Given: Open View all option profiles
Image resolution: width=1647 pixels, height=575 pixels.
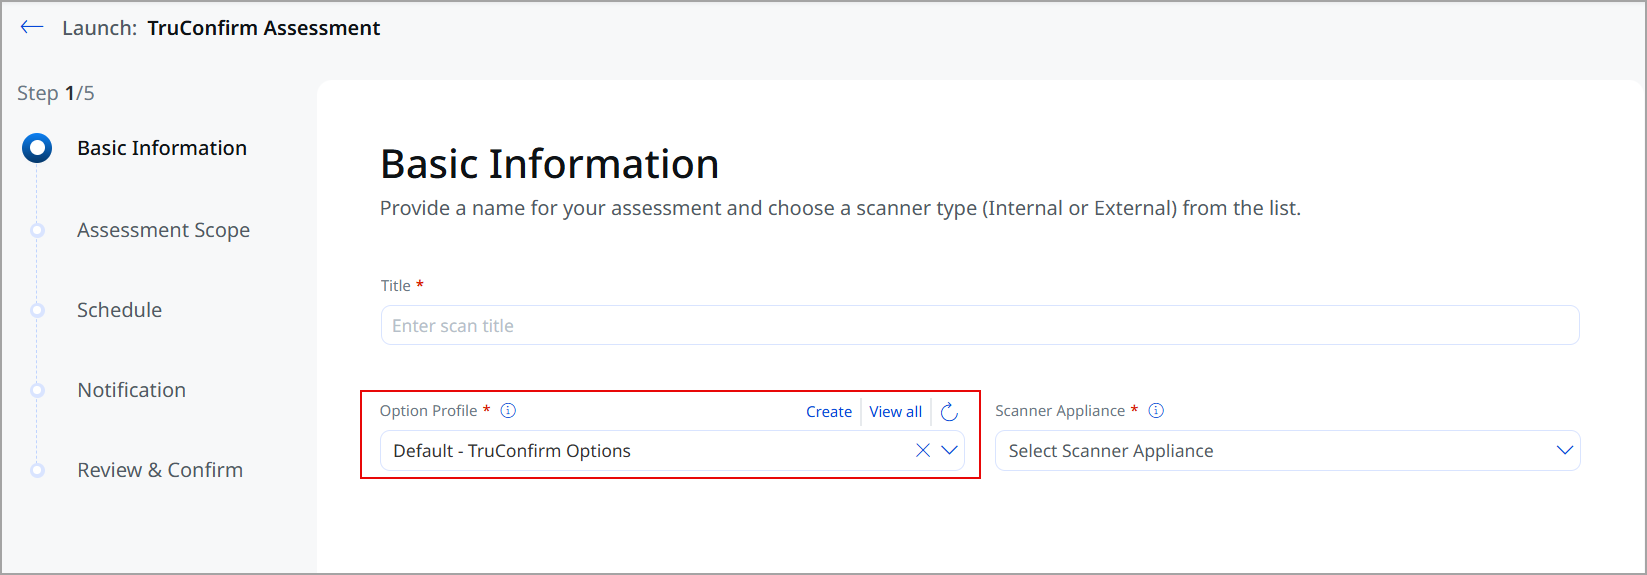Looking at the screenshot, I should (x=895, y=411).
